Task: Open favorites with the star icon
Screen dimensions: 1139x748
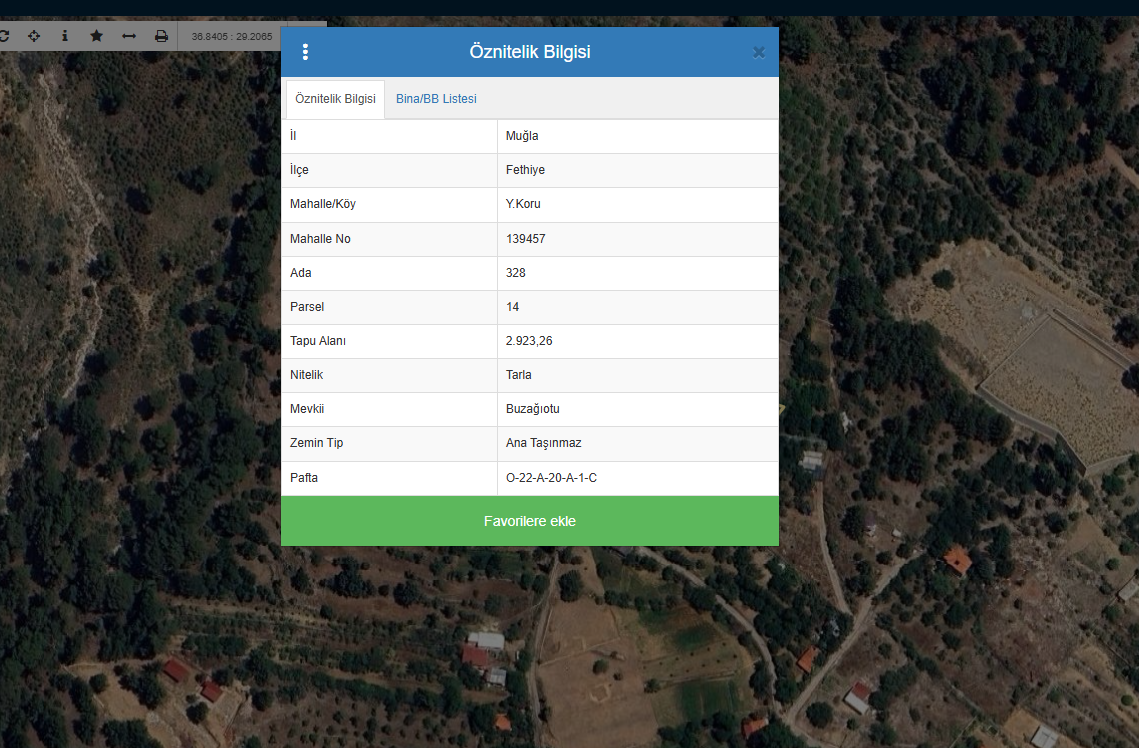Action: tap(96, 36)
